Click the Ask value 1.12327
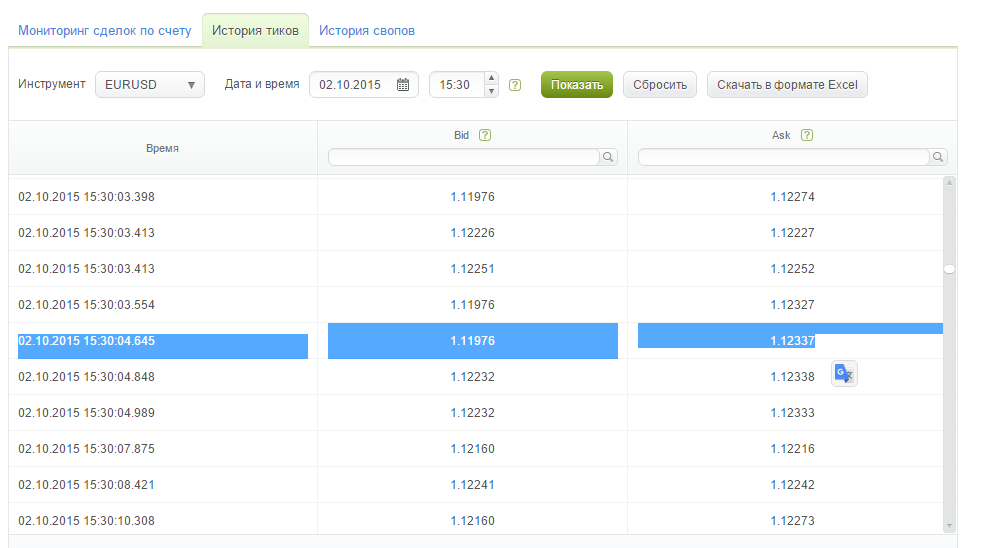1003x548 pixels. 793,305
